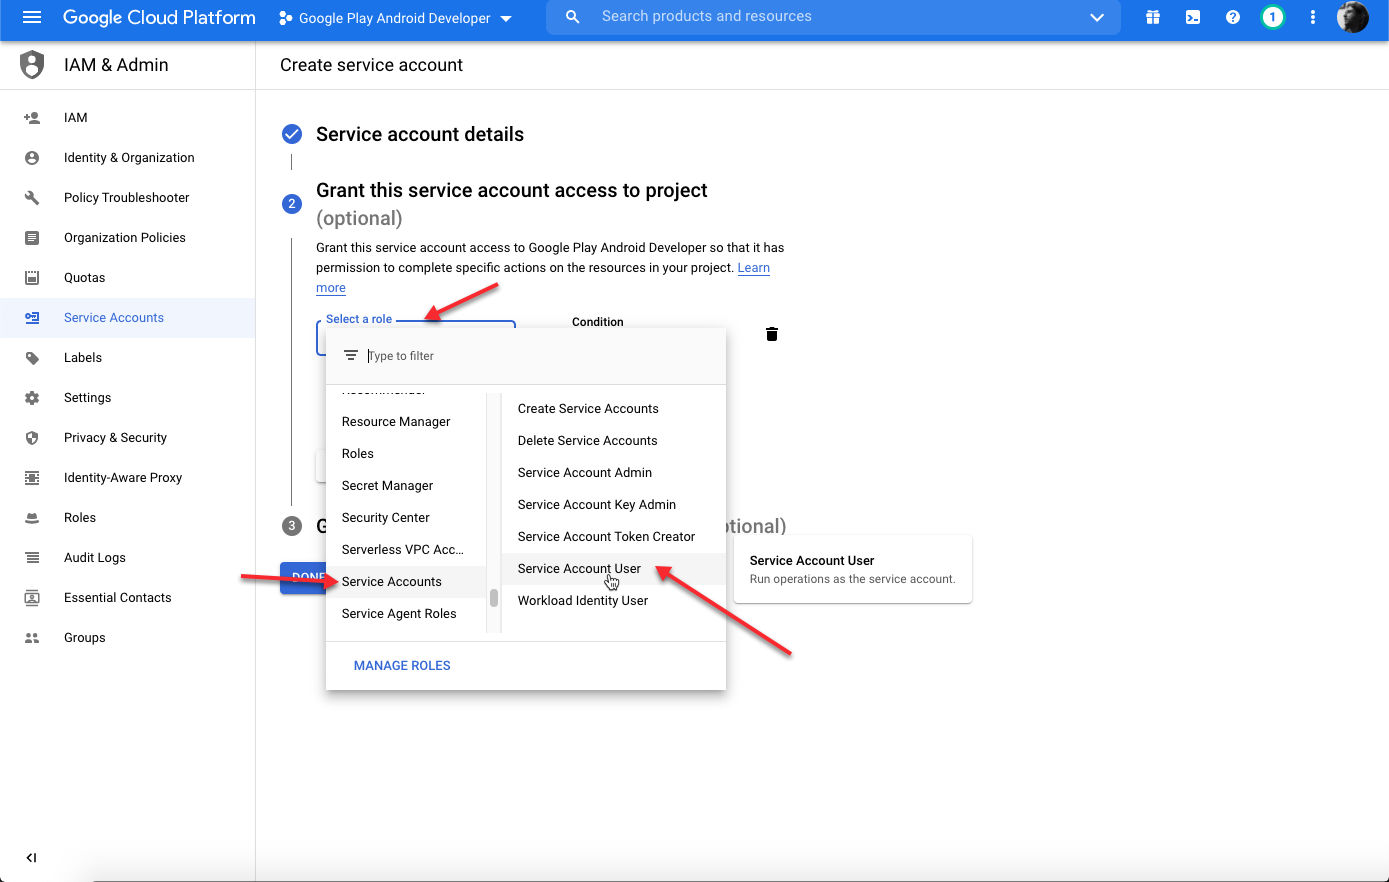Collapse the sidebar with bottom-left chevron
Screen dimensions: 1389x882
pos(30,857)
